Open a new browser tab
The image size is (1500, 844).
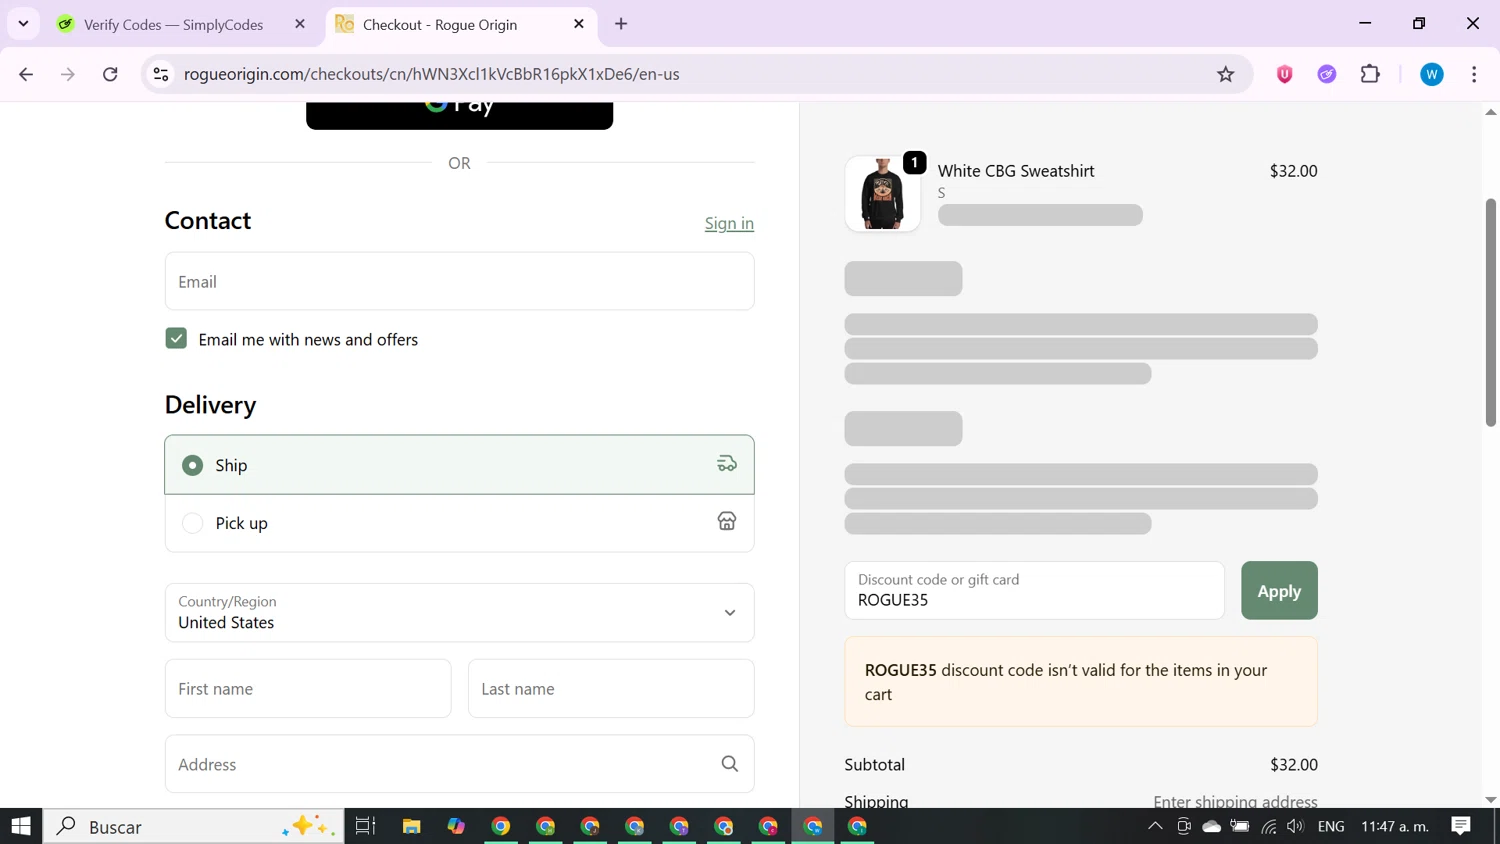pyautogui.click(x=621, y=24)
